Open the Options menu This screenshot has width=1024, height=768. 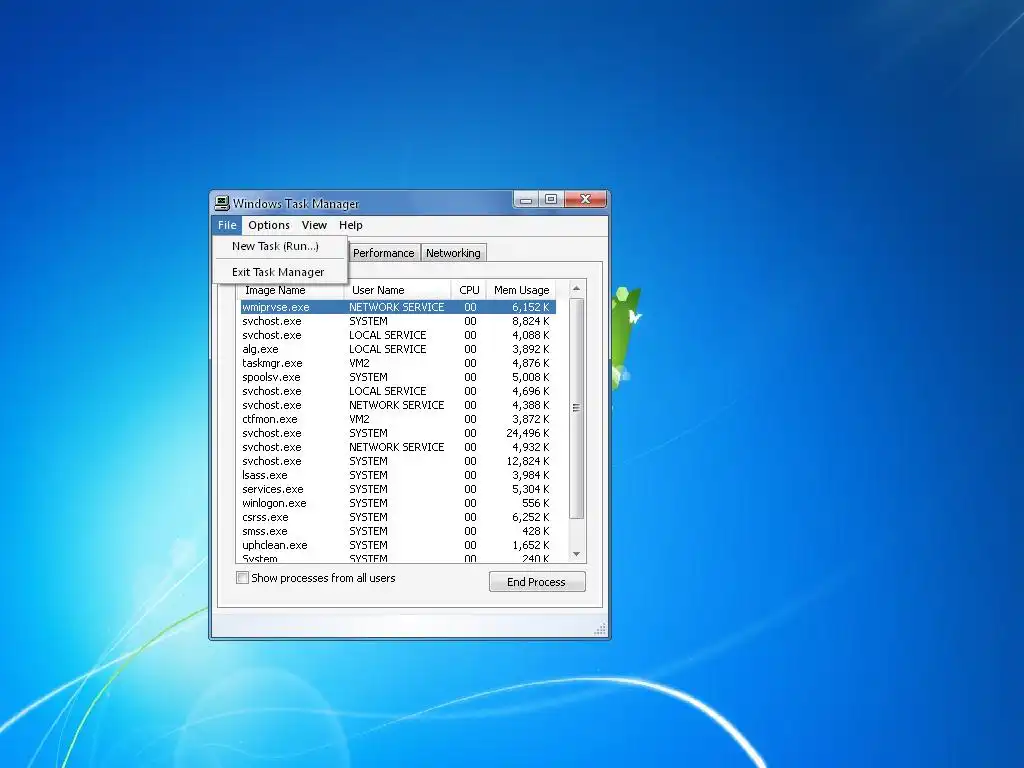click(x=269, y=225)
